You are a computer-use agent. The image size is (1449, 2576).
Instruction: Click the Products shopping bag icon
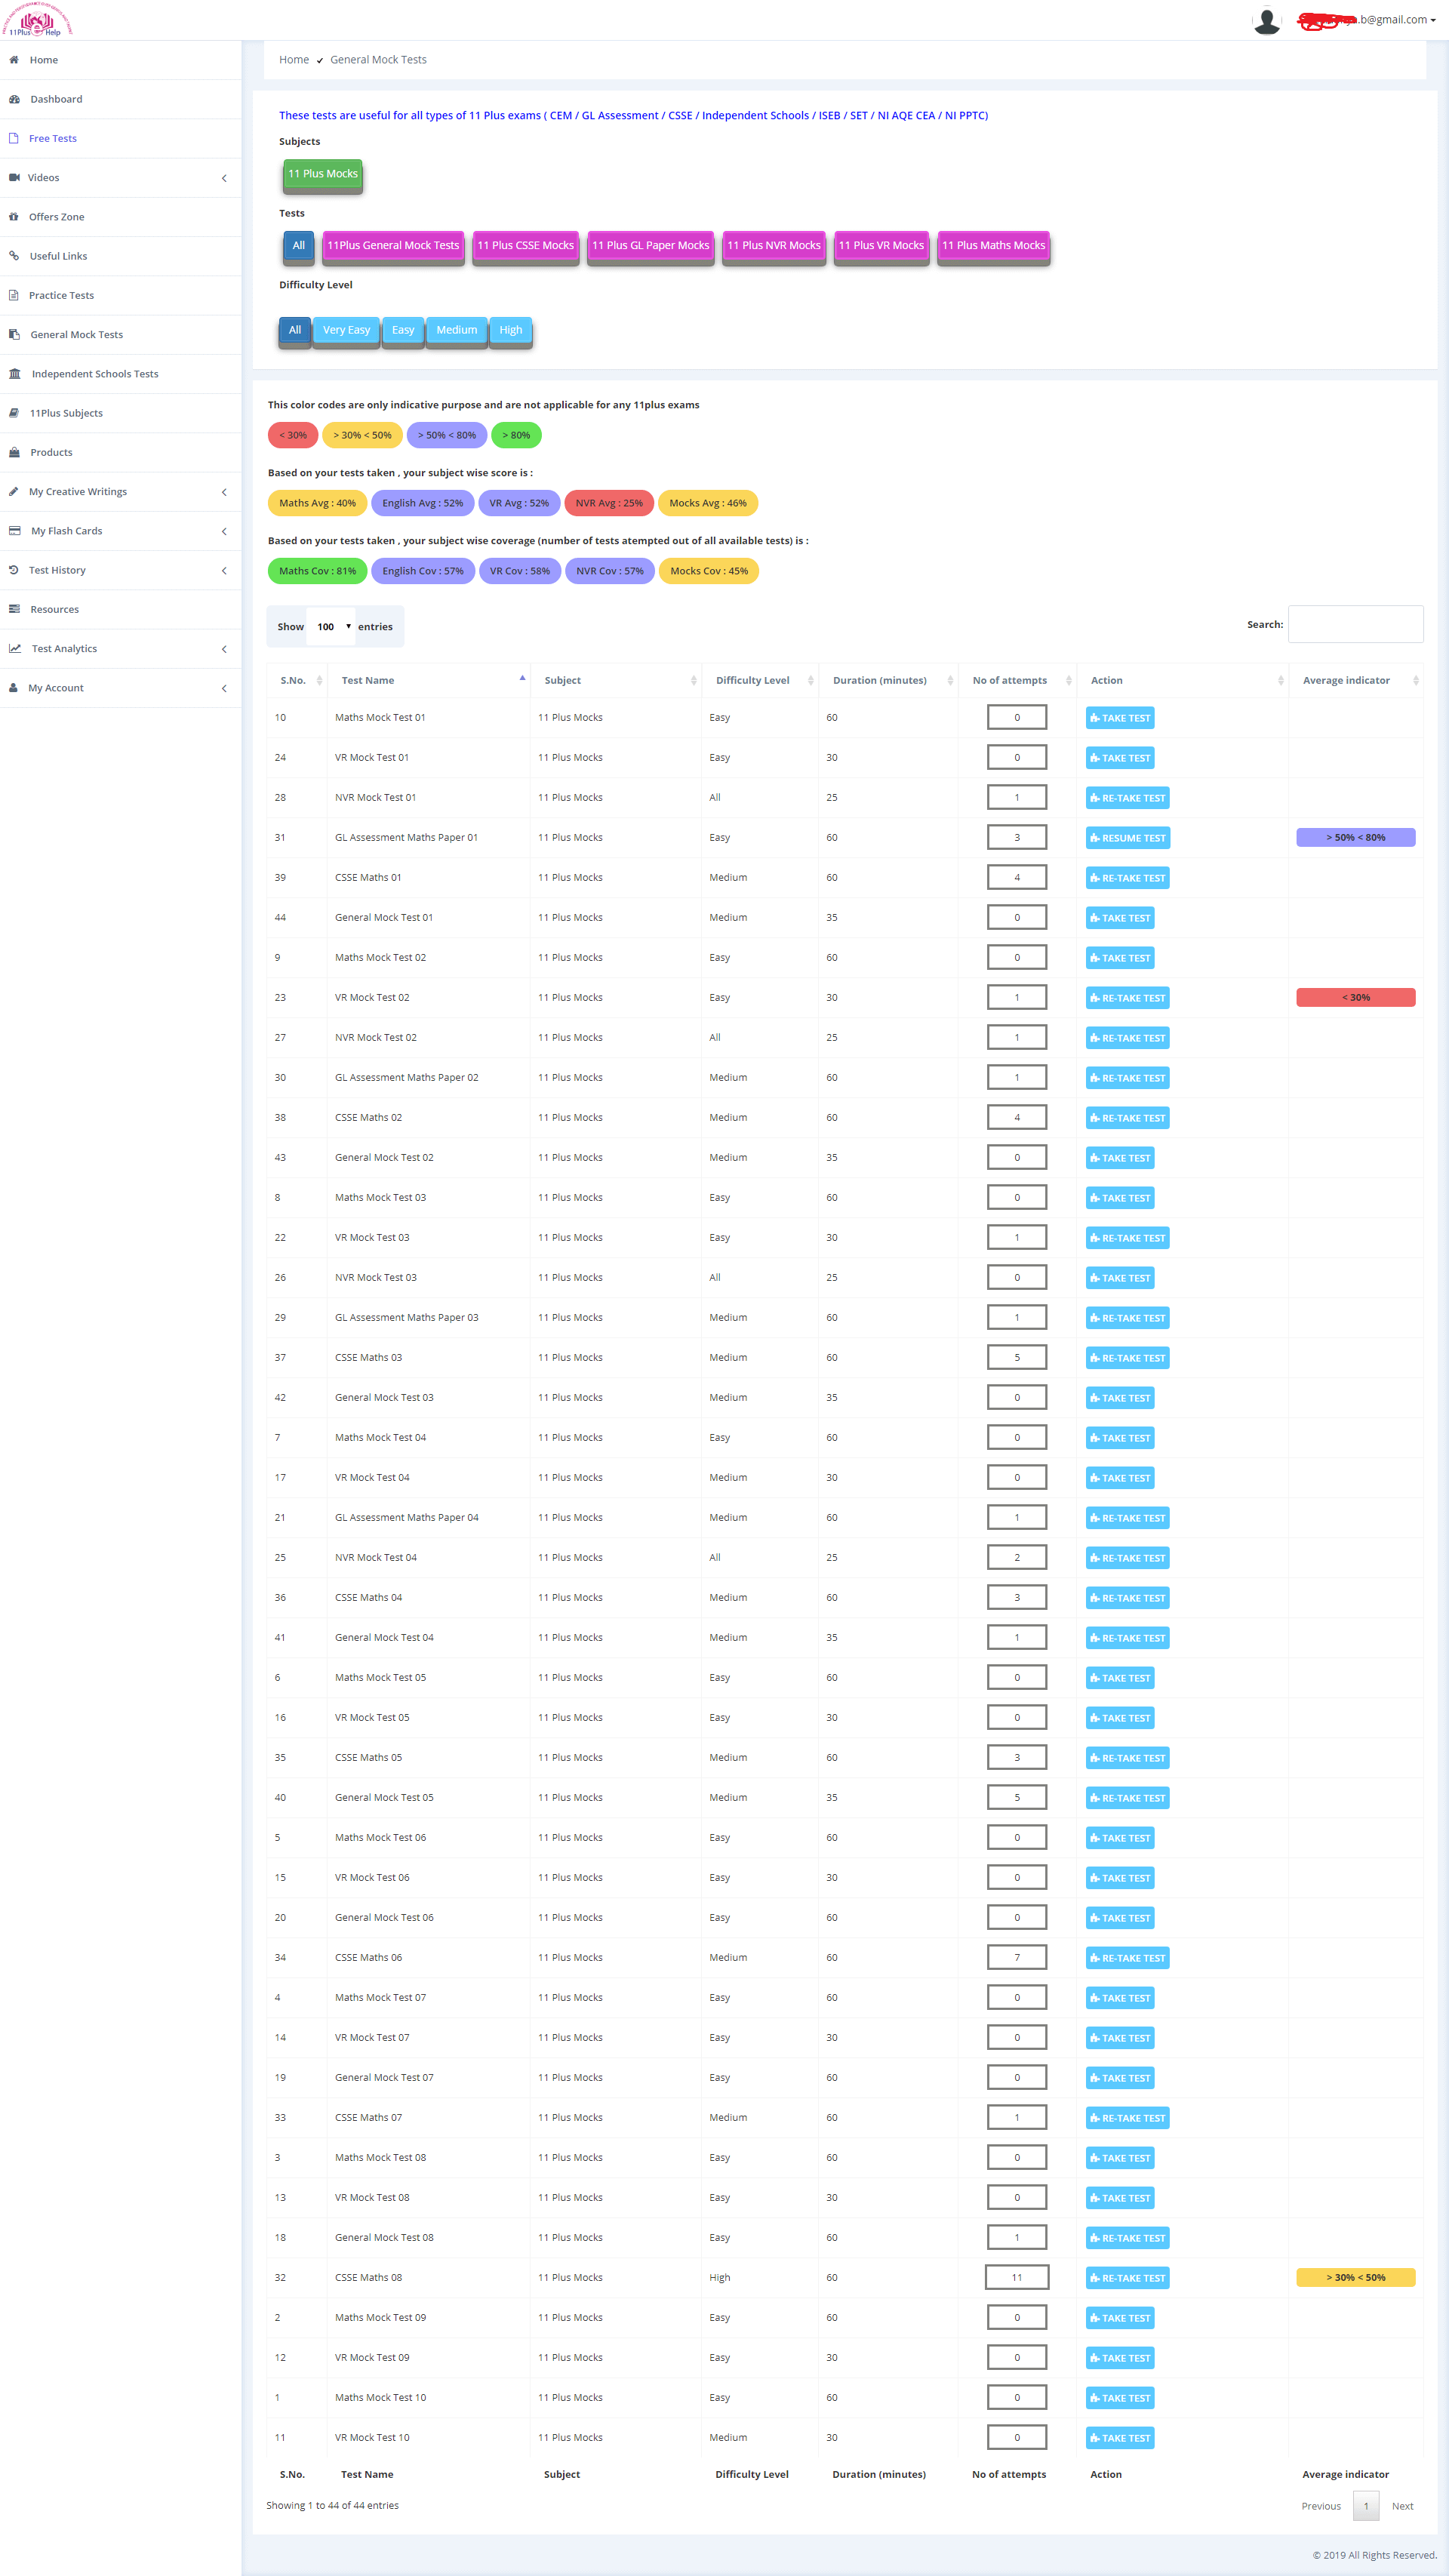coord(14,452)
